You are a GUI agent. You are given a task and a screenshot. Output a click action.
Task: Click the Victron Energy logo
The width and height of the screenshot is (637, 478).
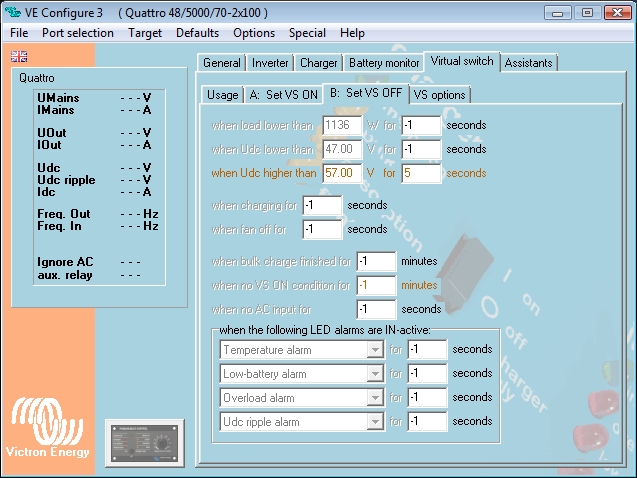[48, 428]
